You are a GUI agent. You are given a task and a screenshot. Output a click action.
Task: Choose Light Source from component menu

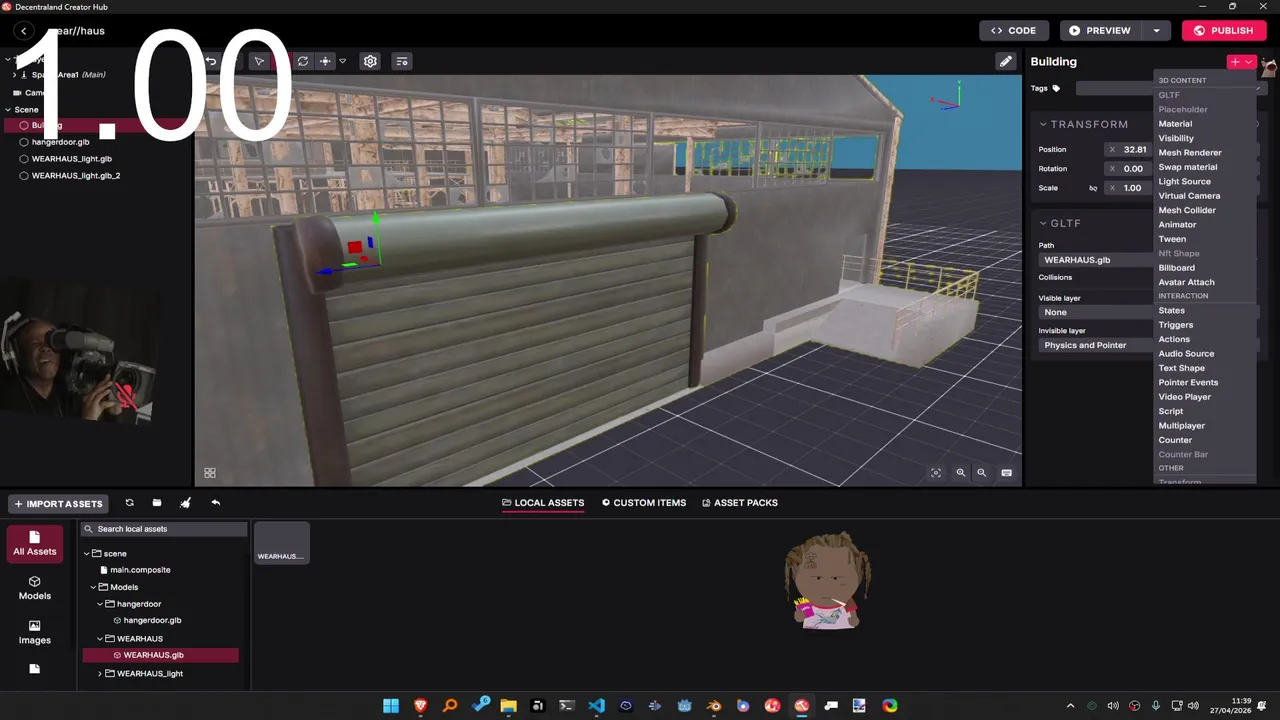(1205, 181)
